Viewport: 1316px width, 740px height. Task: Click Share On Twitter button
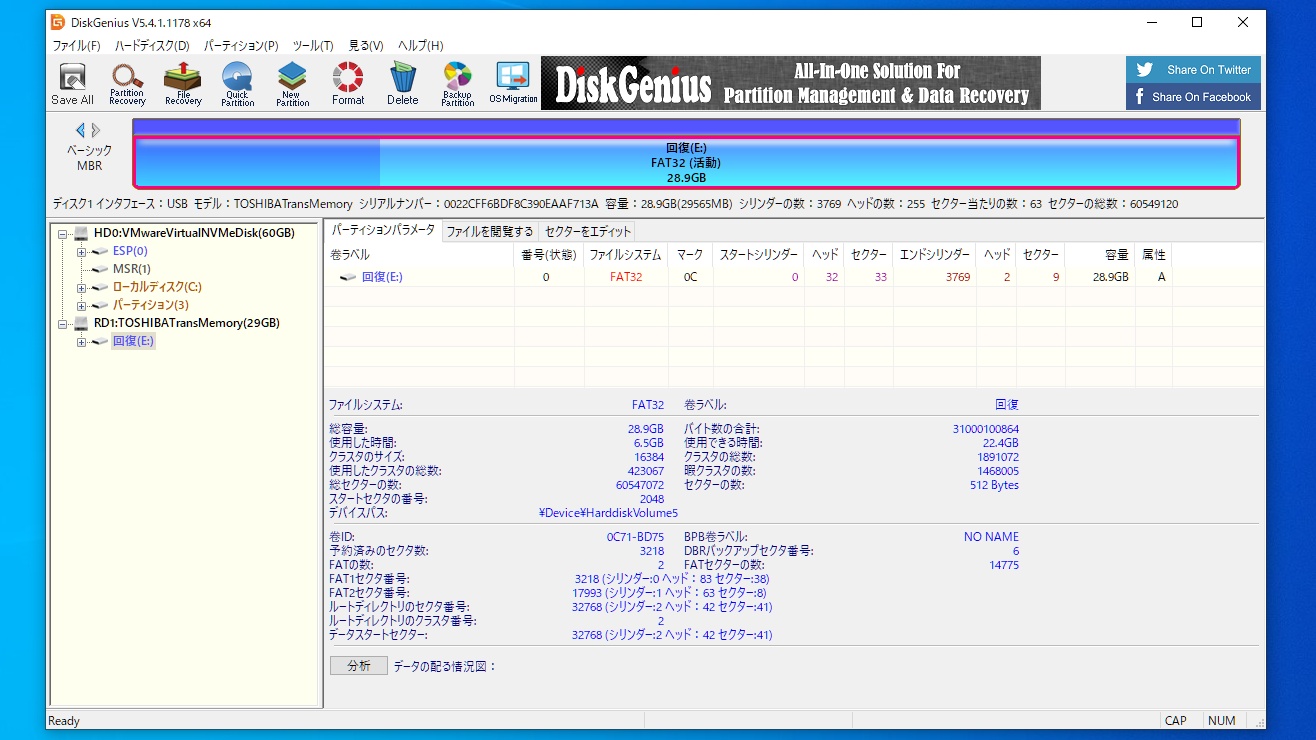coord(1193,70)
